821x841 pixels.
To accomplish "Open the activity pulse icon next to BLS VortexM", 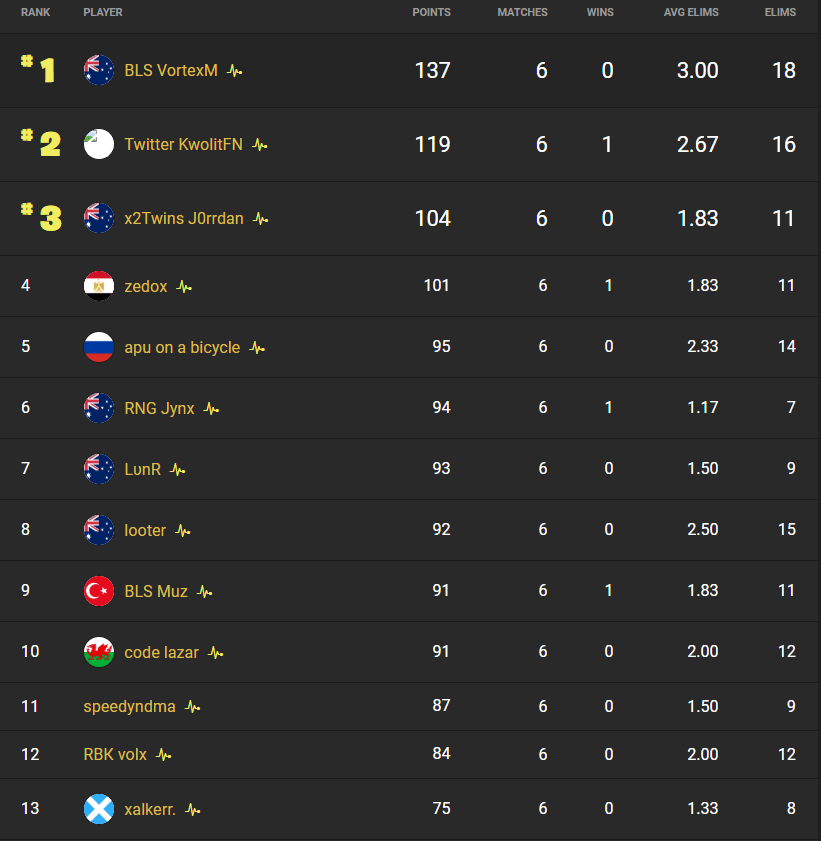I will (234, 70).
